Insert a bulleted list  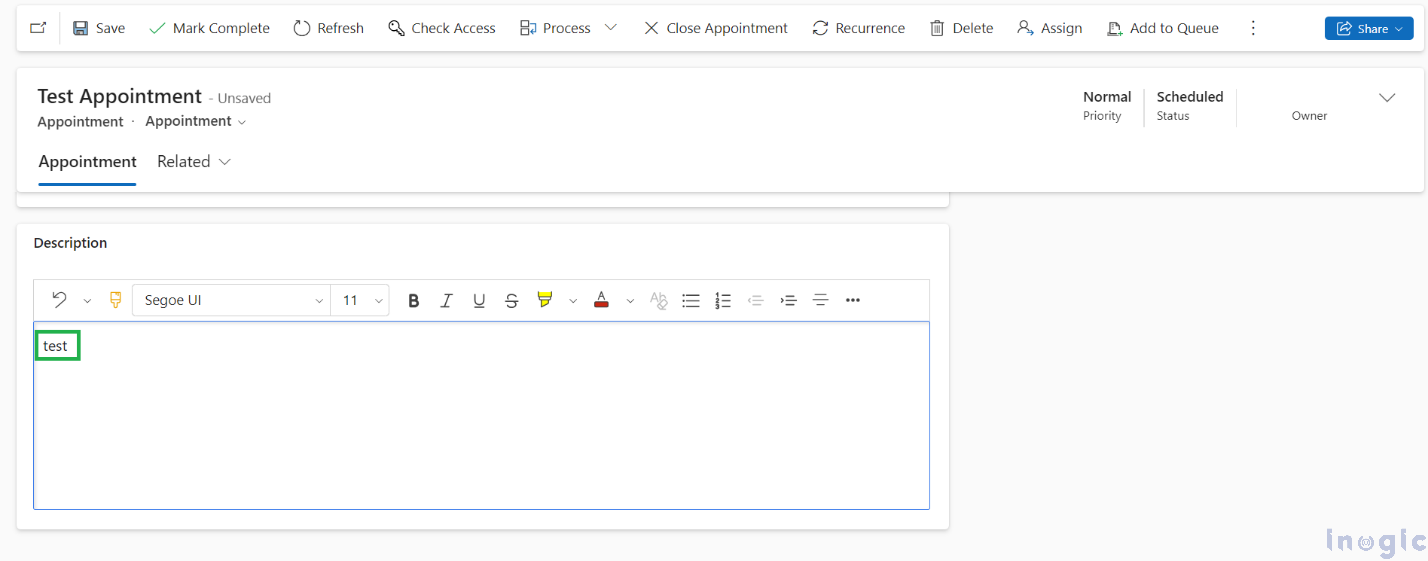click(x=690, y=300)
